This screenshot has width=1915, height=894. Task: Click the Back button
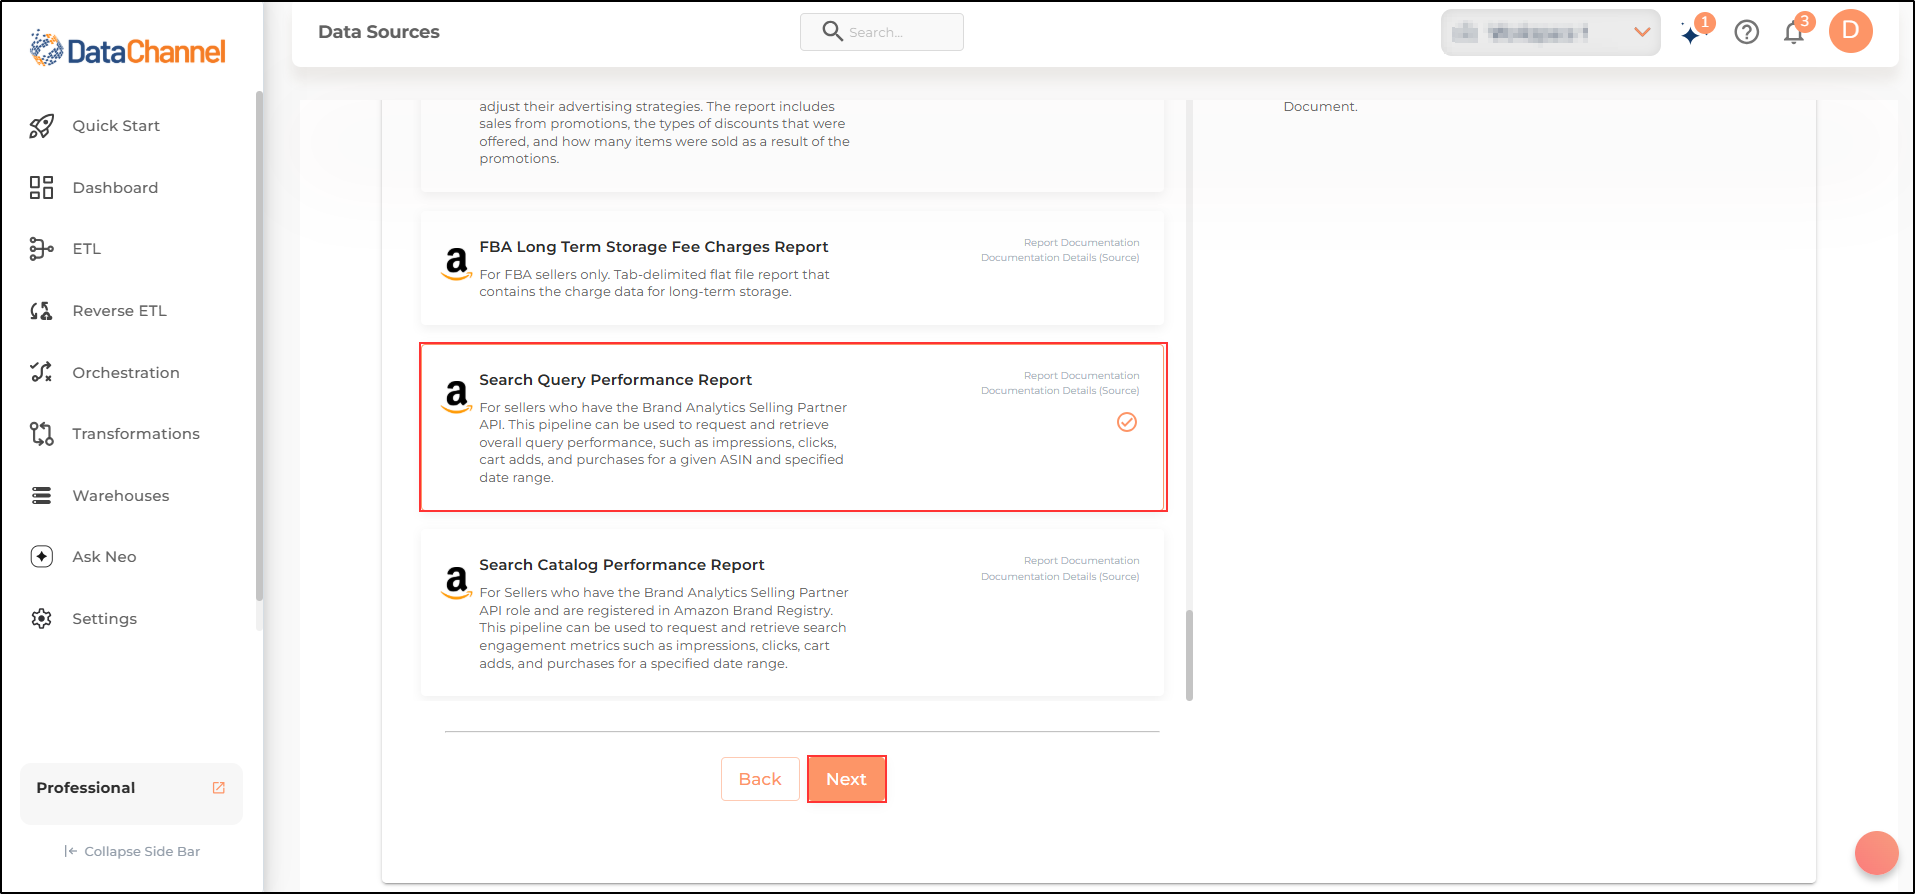pos(760,779)
